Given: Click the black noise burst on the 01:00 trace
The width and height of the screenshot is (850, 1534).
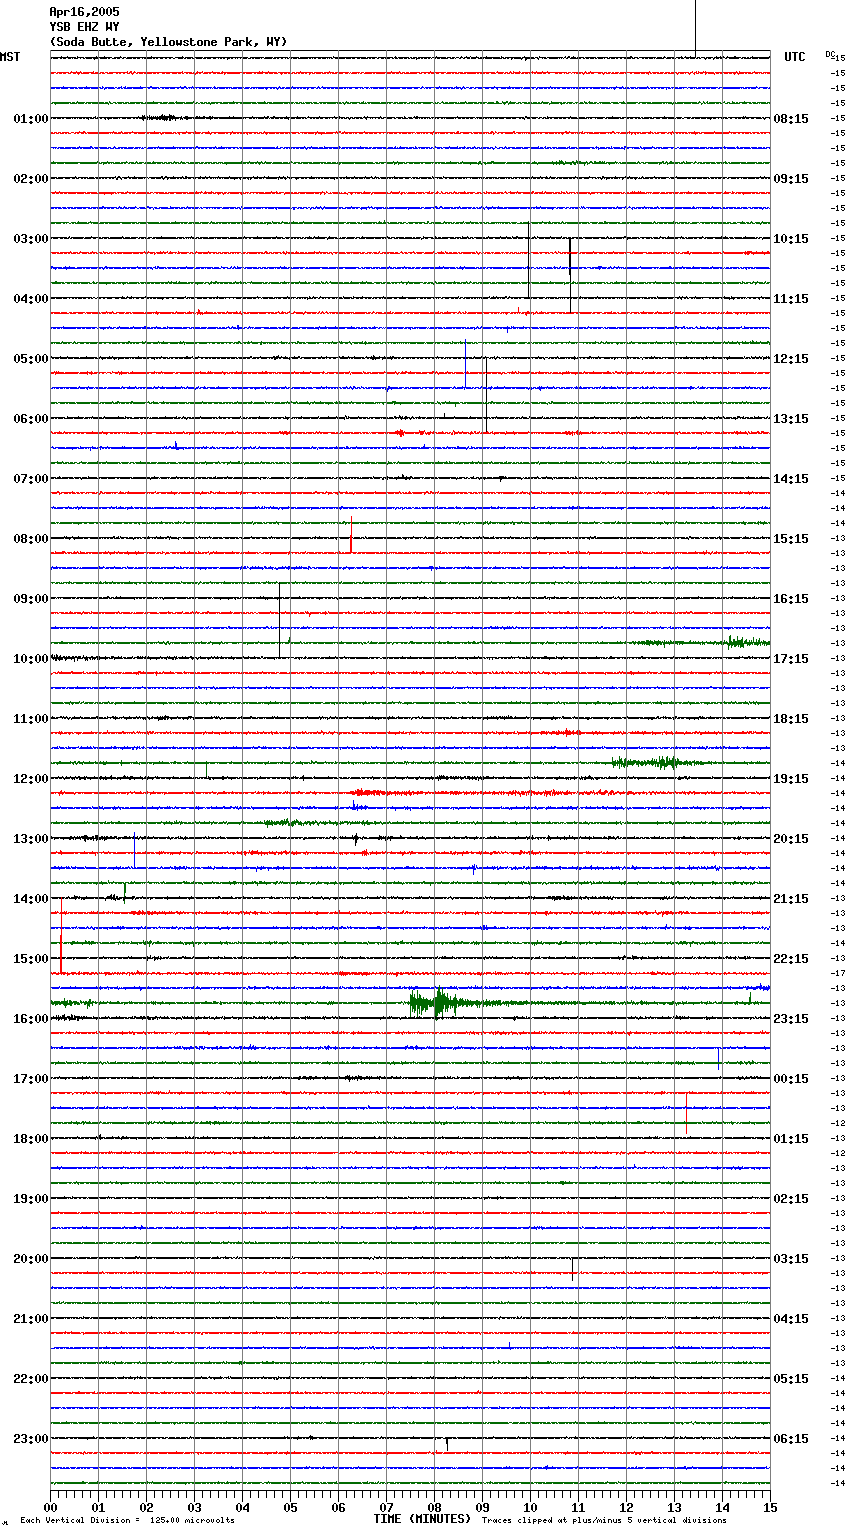Looking at the screenshot, I should 165,118.
